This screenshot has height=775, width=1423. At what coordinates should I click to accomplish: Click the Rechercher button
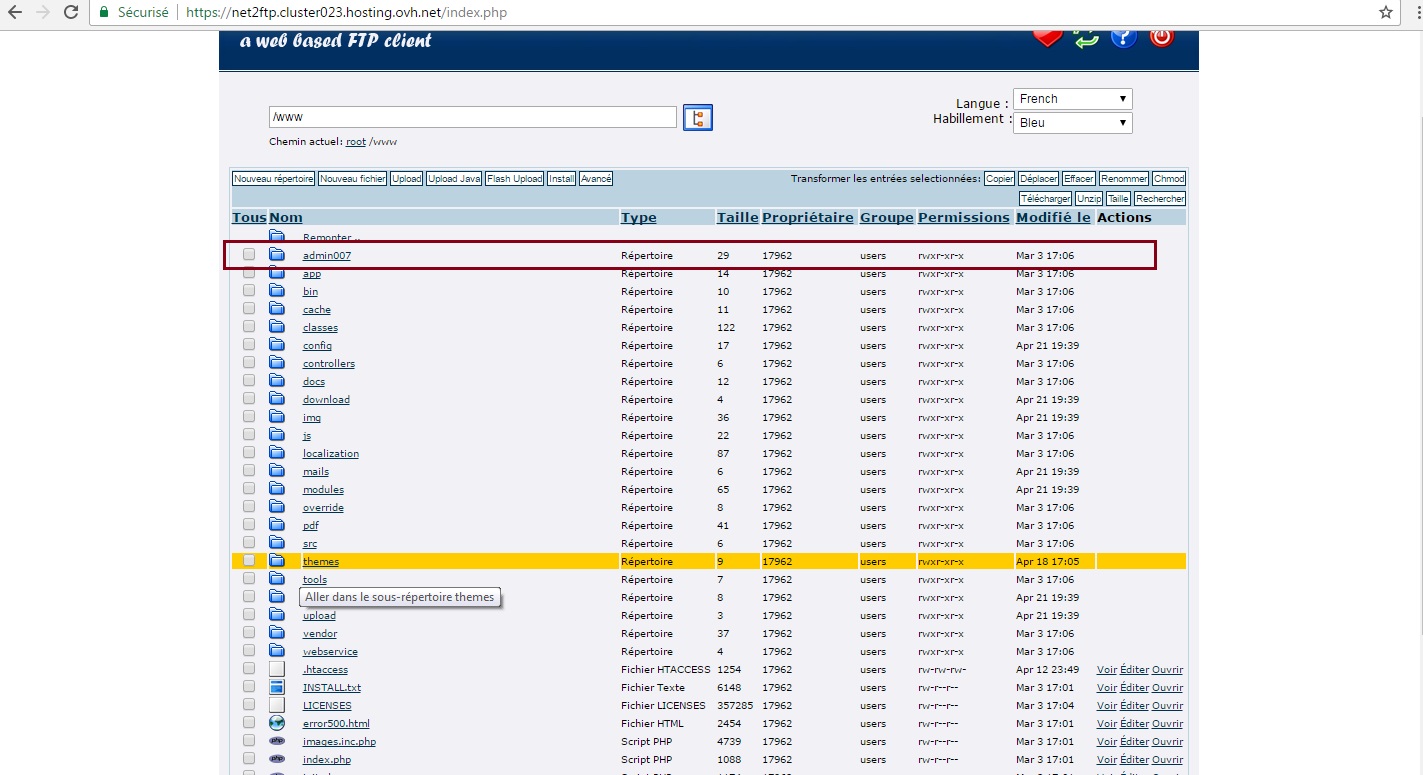click(1160, 199)
